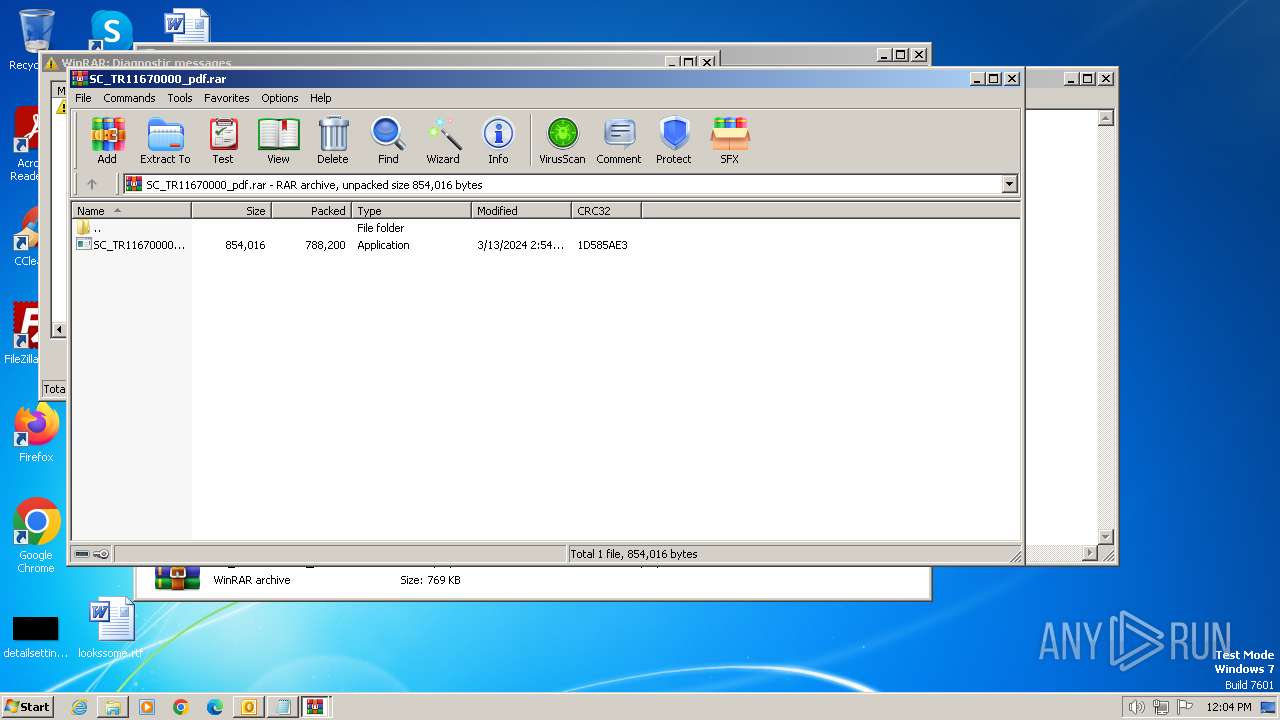Switch to Notepad taskbar button
Screen dimensions: 1280x720
coord(282,707)
